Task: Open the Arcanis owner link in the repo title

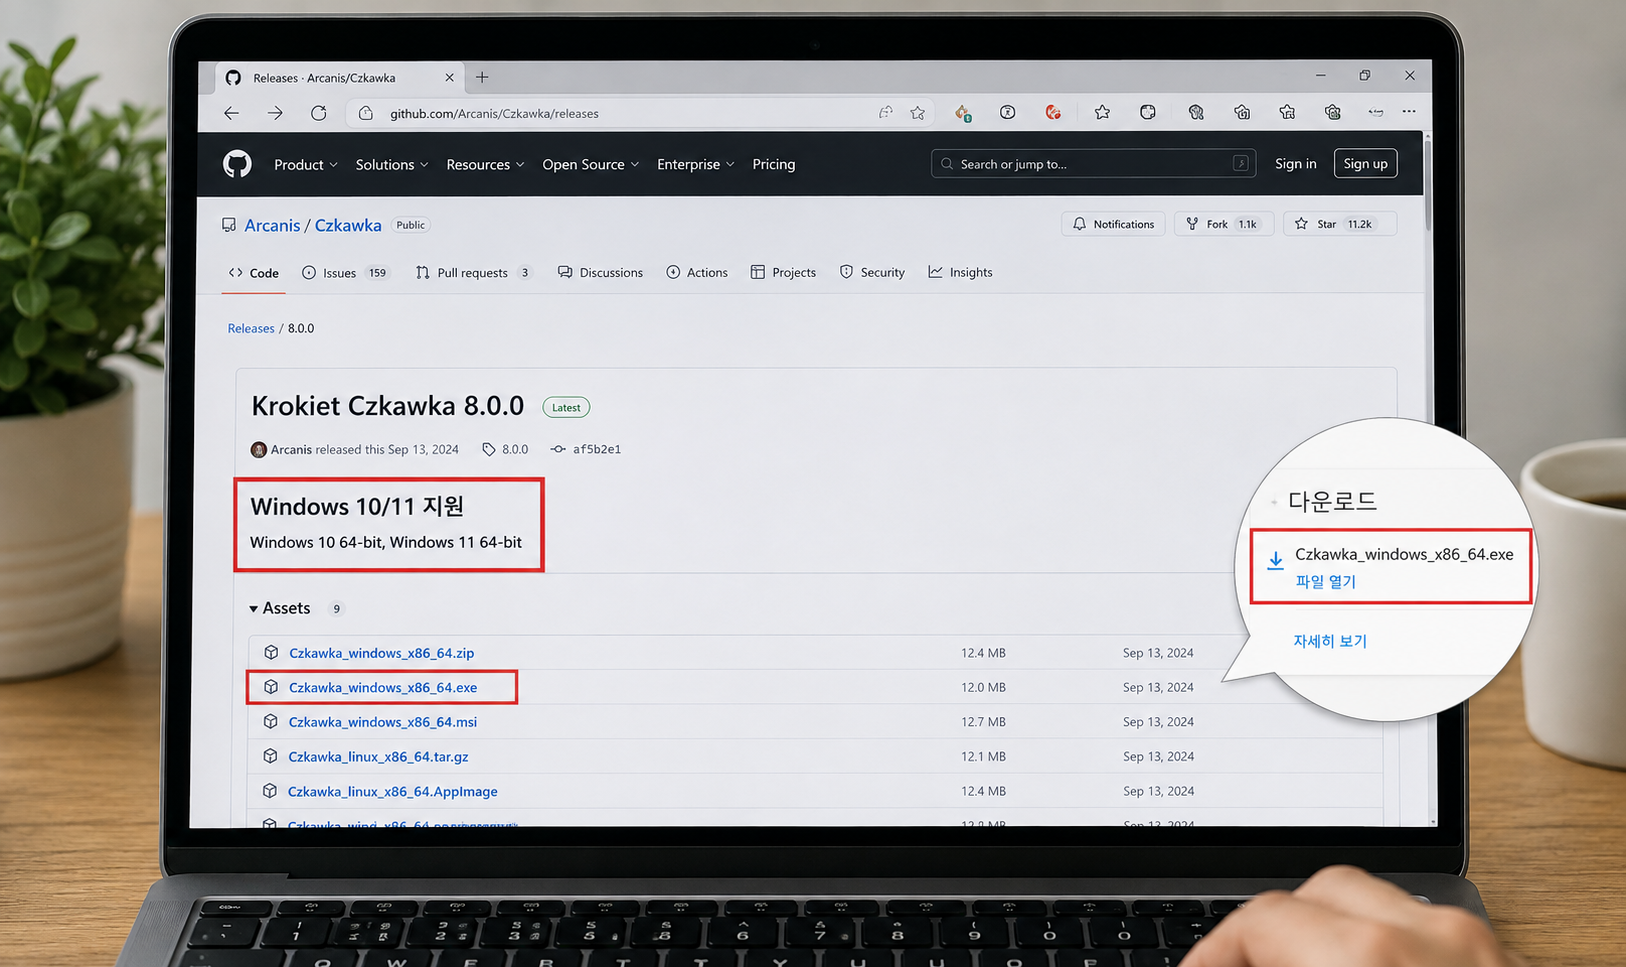Action: [272, 225]
